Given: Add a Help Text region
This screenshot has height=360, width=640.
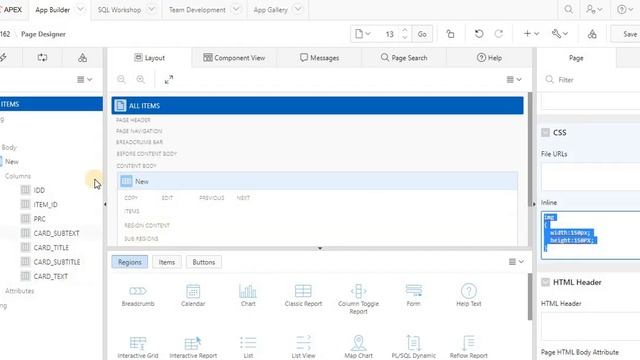Looking at the screenshot, I should tap(469, 296).
